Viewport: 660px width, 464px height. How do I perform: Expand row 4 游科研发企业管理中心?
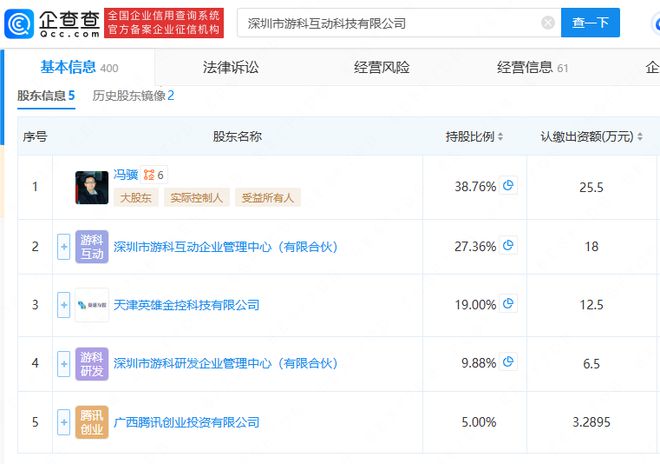pyautogui.click(x=64, y=364)
